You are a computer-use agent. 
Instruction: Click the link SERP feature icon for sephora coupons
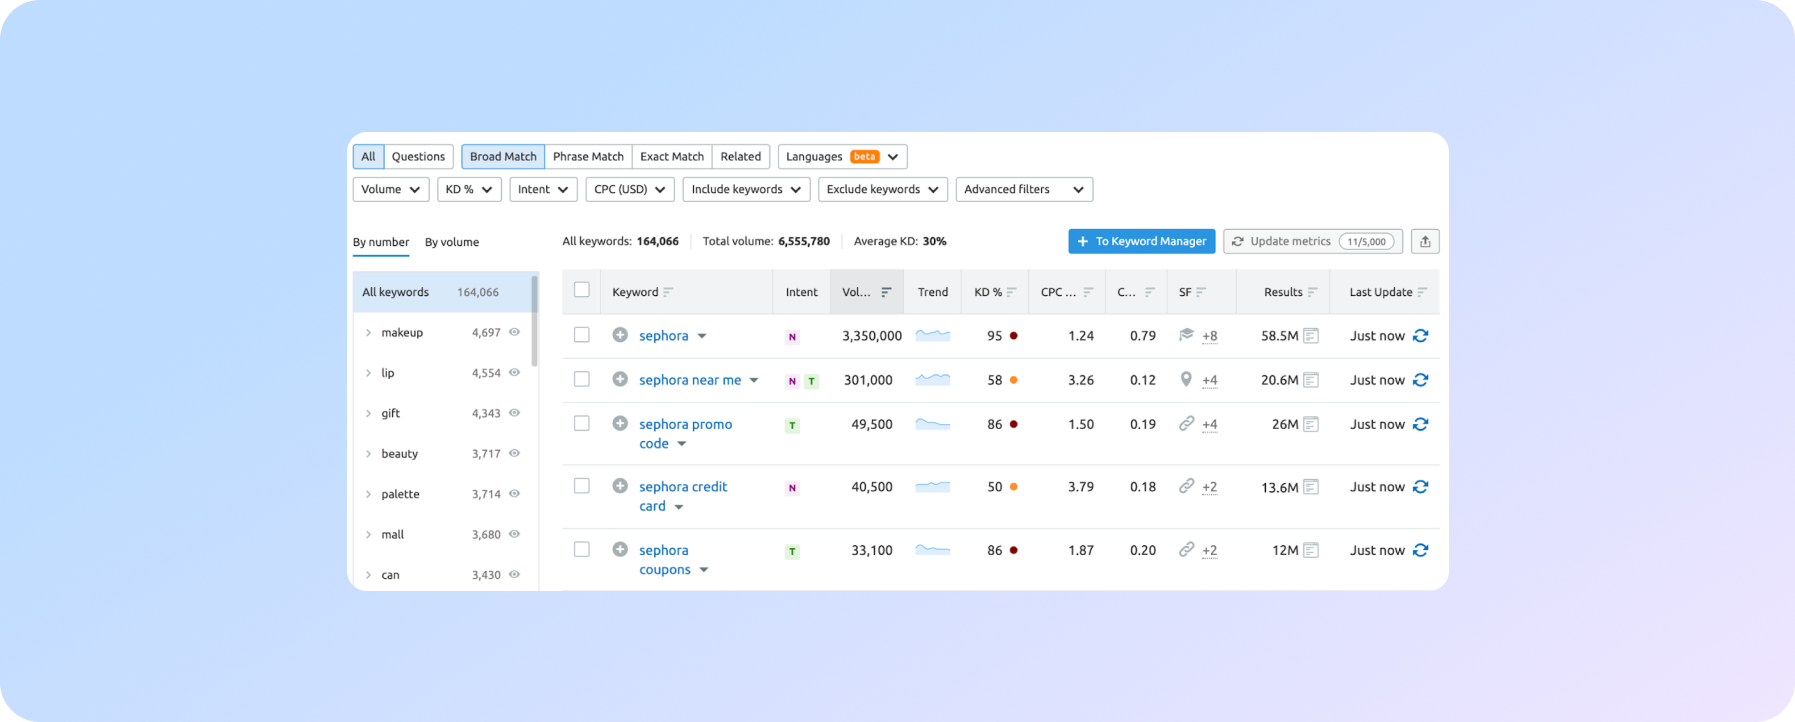click(1186, 549)
